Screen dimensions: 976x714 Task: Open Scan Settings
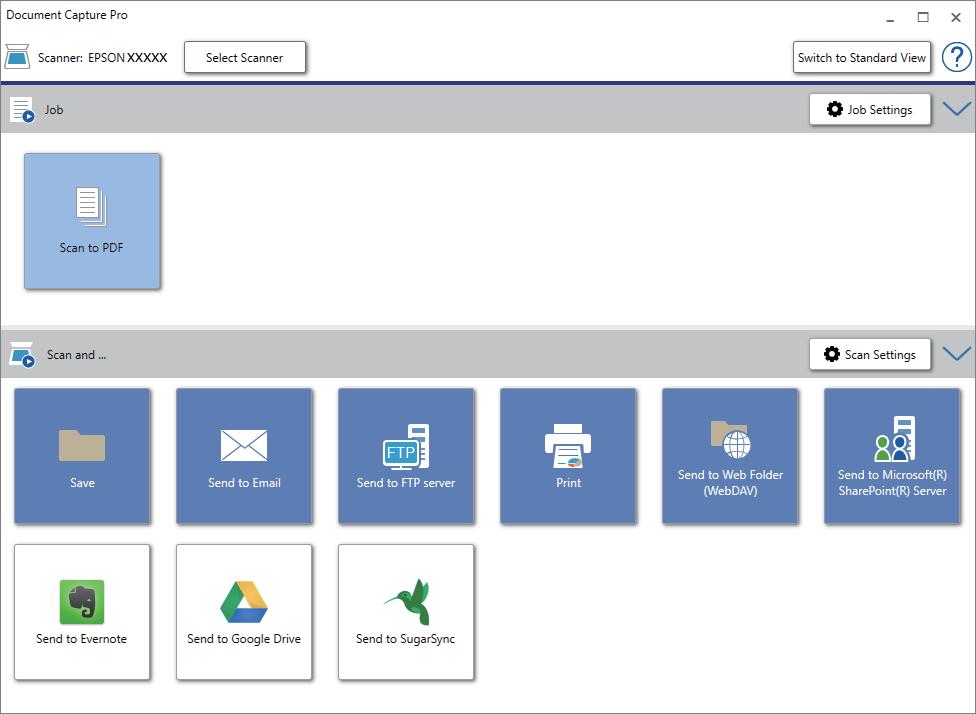[x=870, y=354]
